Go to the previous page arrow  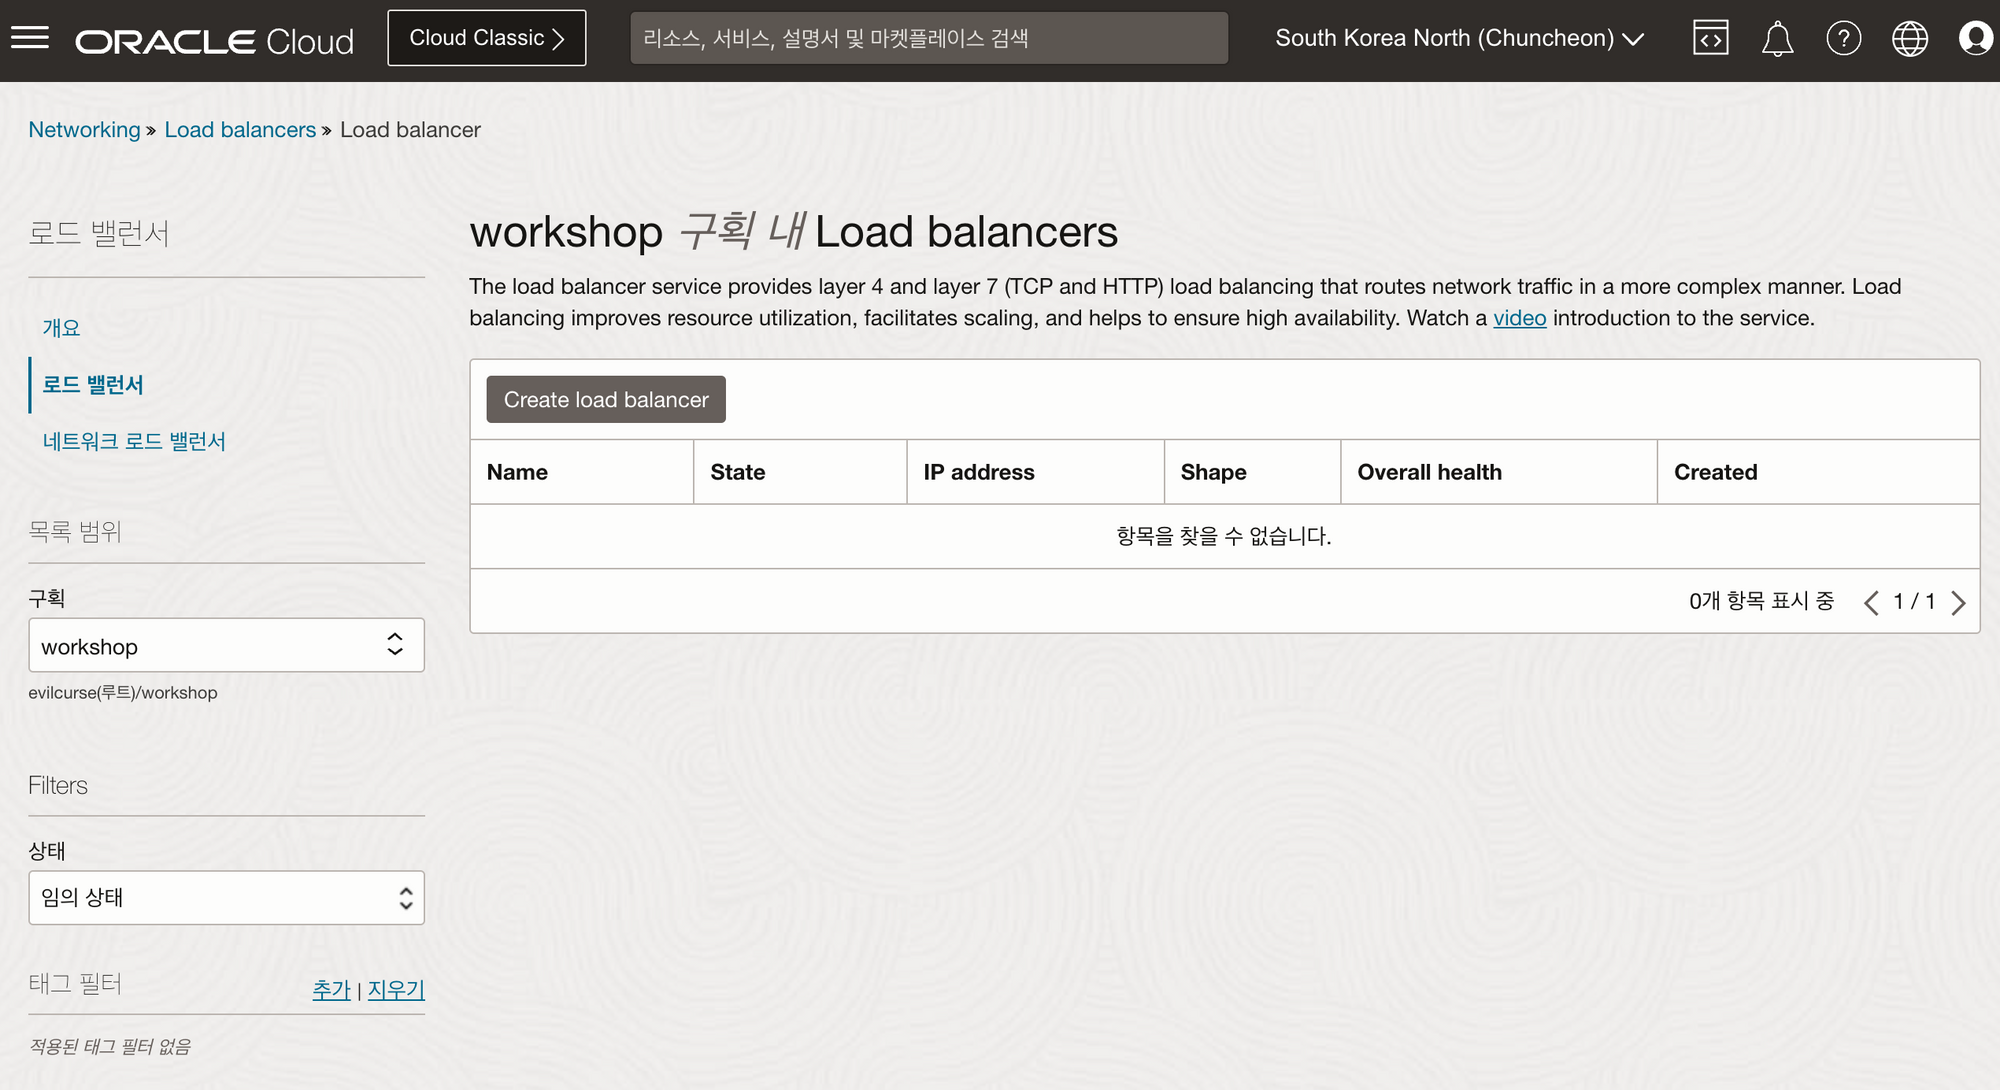(1871, 602)
